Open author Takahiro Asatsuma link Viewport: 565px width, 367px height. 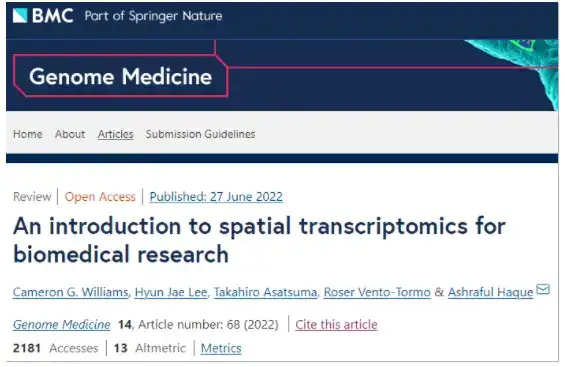tap(265, 292)
